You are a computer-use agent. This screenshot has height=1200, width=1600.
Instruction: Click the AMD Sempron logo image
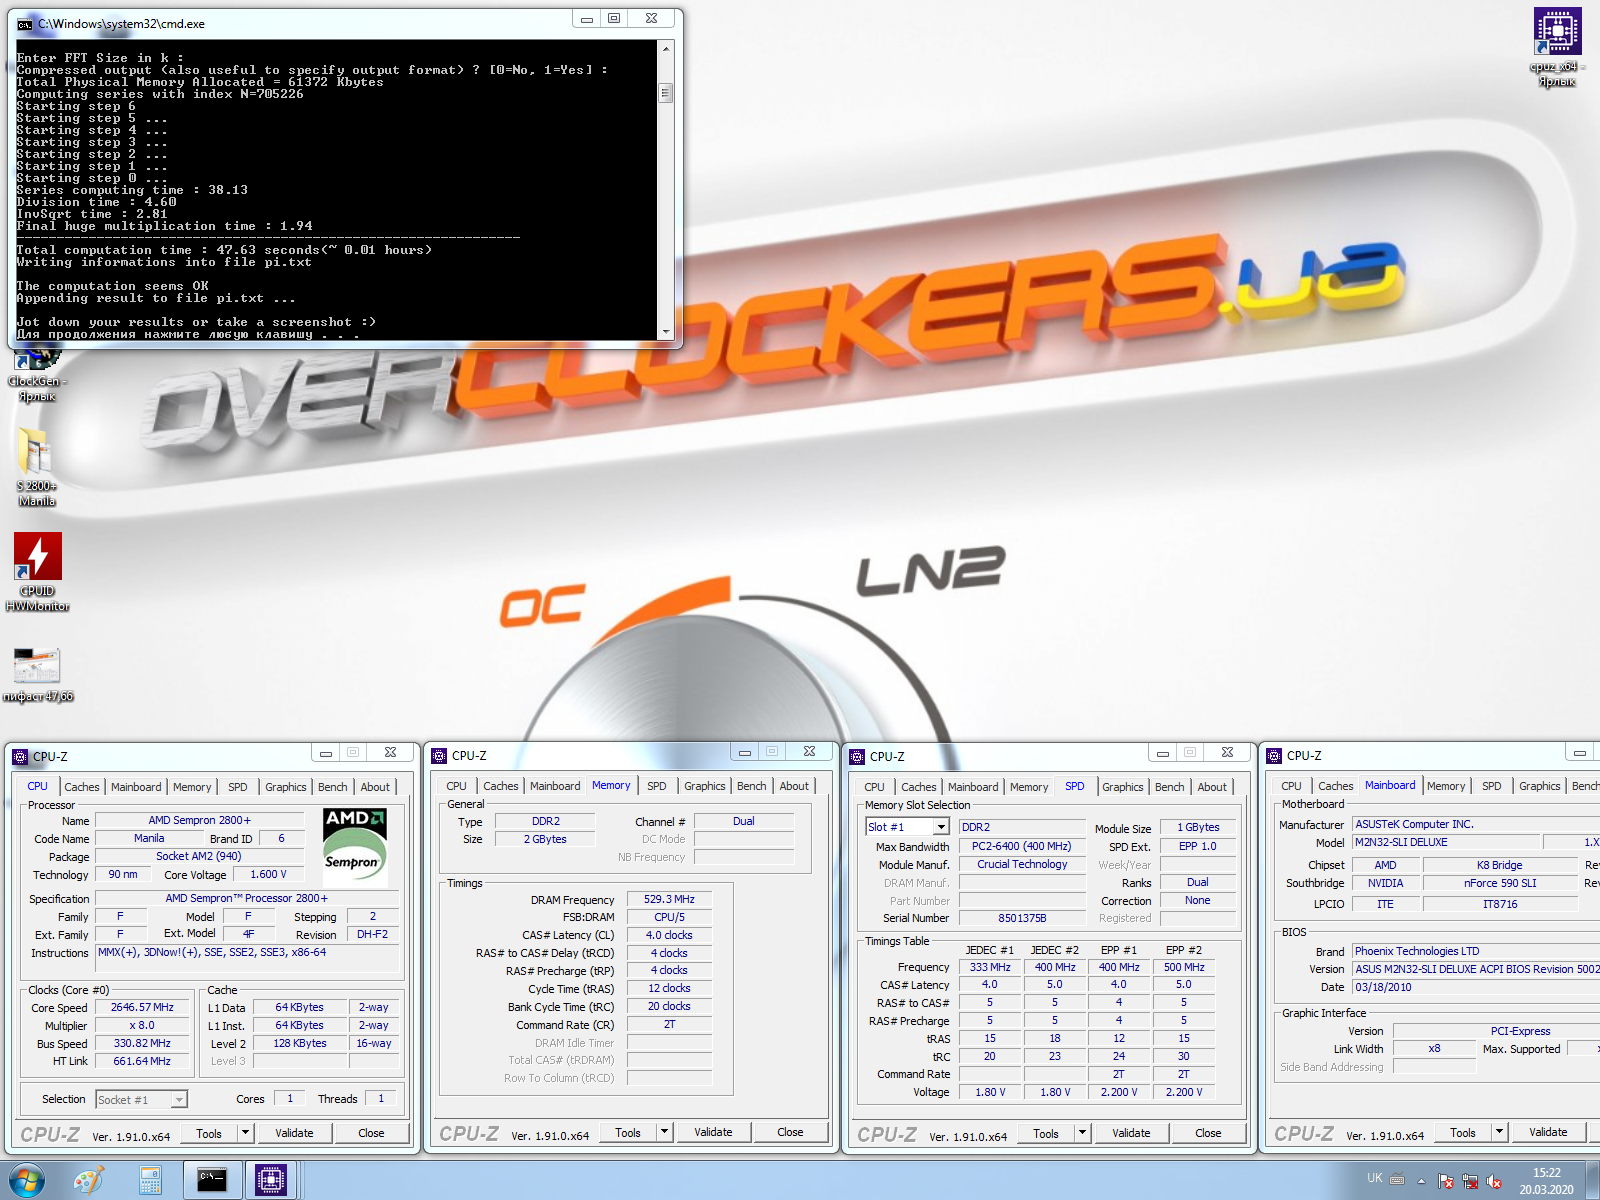[355, 847]
